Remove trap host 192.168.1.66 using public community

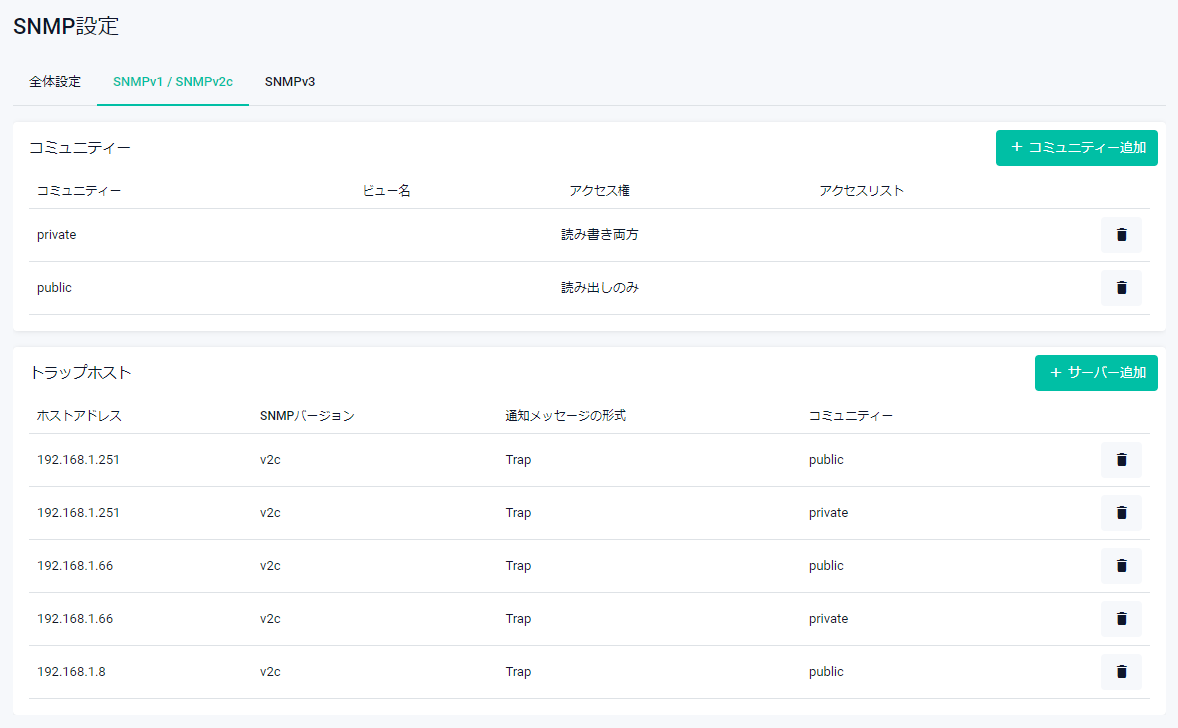tap(1121, 566)
